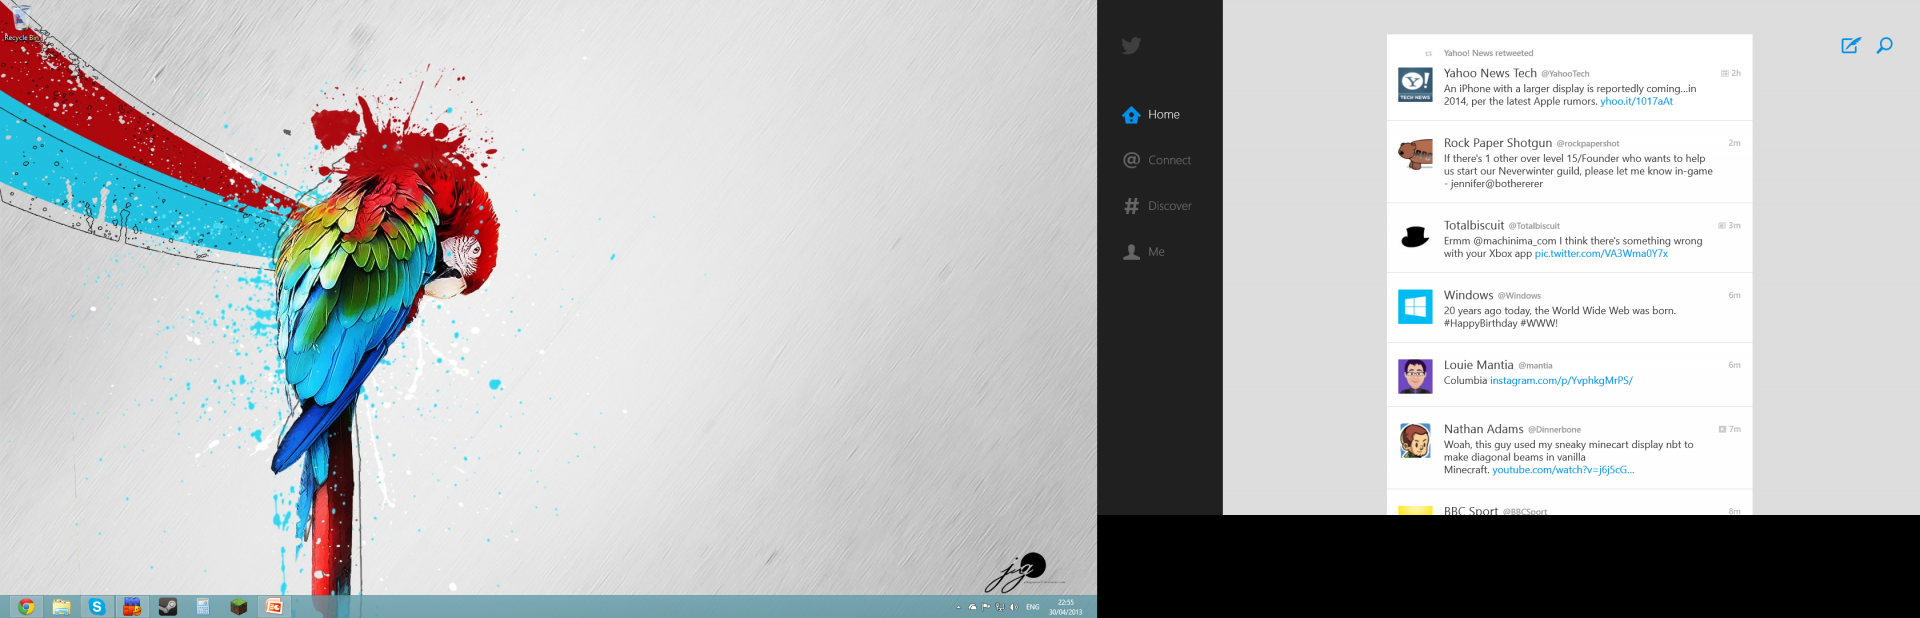Screen dimensions: 1920x618
Task: Click the cloud icon in system tray
Action: 972,607
